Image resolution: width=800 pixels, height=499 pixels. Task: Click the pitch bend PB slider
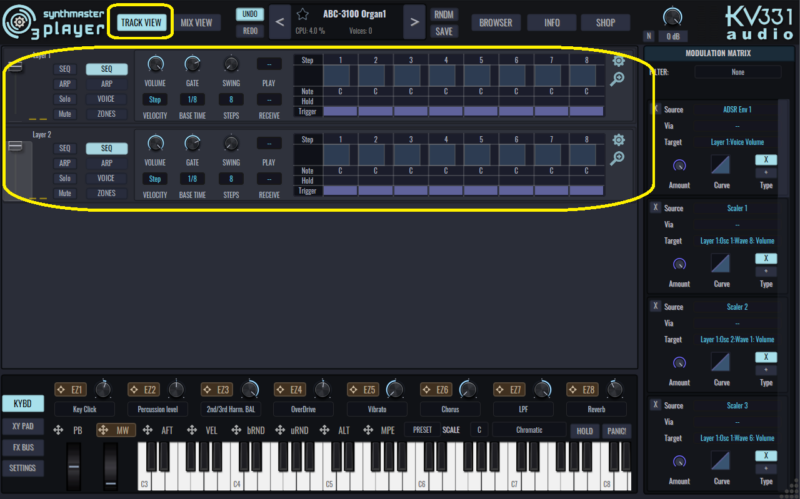73,465
